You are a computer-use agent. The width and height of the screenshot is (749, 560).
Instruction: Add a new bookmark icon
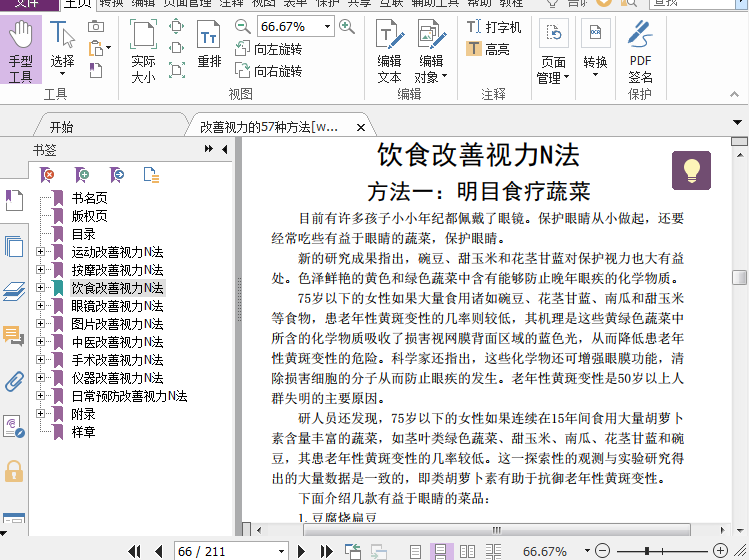click(x=82, y=175)
